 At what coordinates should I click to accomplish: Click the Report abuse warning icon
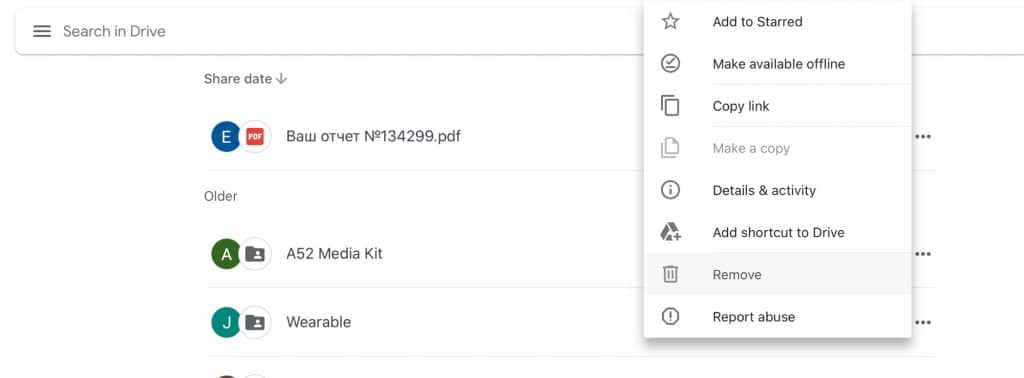pos(670,317)
